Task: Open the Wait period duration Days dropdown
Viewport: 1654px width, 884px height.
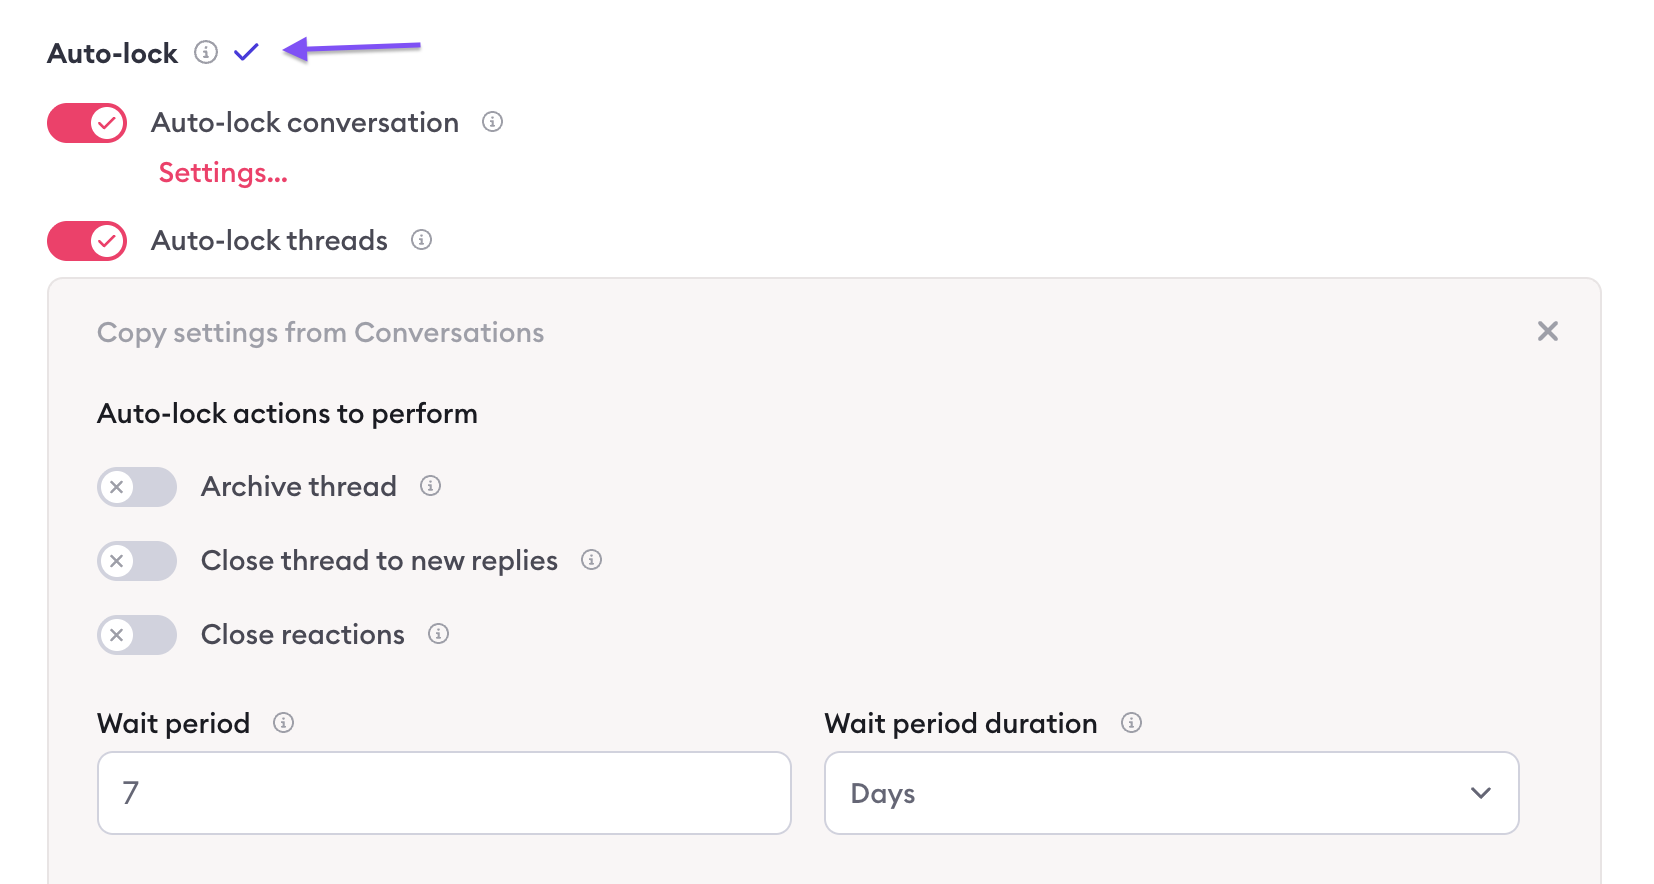Action: 1171,793
